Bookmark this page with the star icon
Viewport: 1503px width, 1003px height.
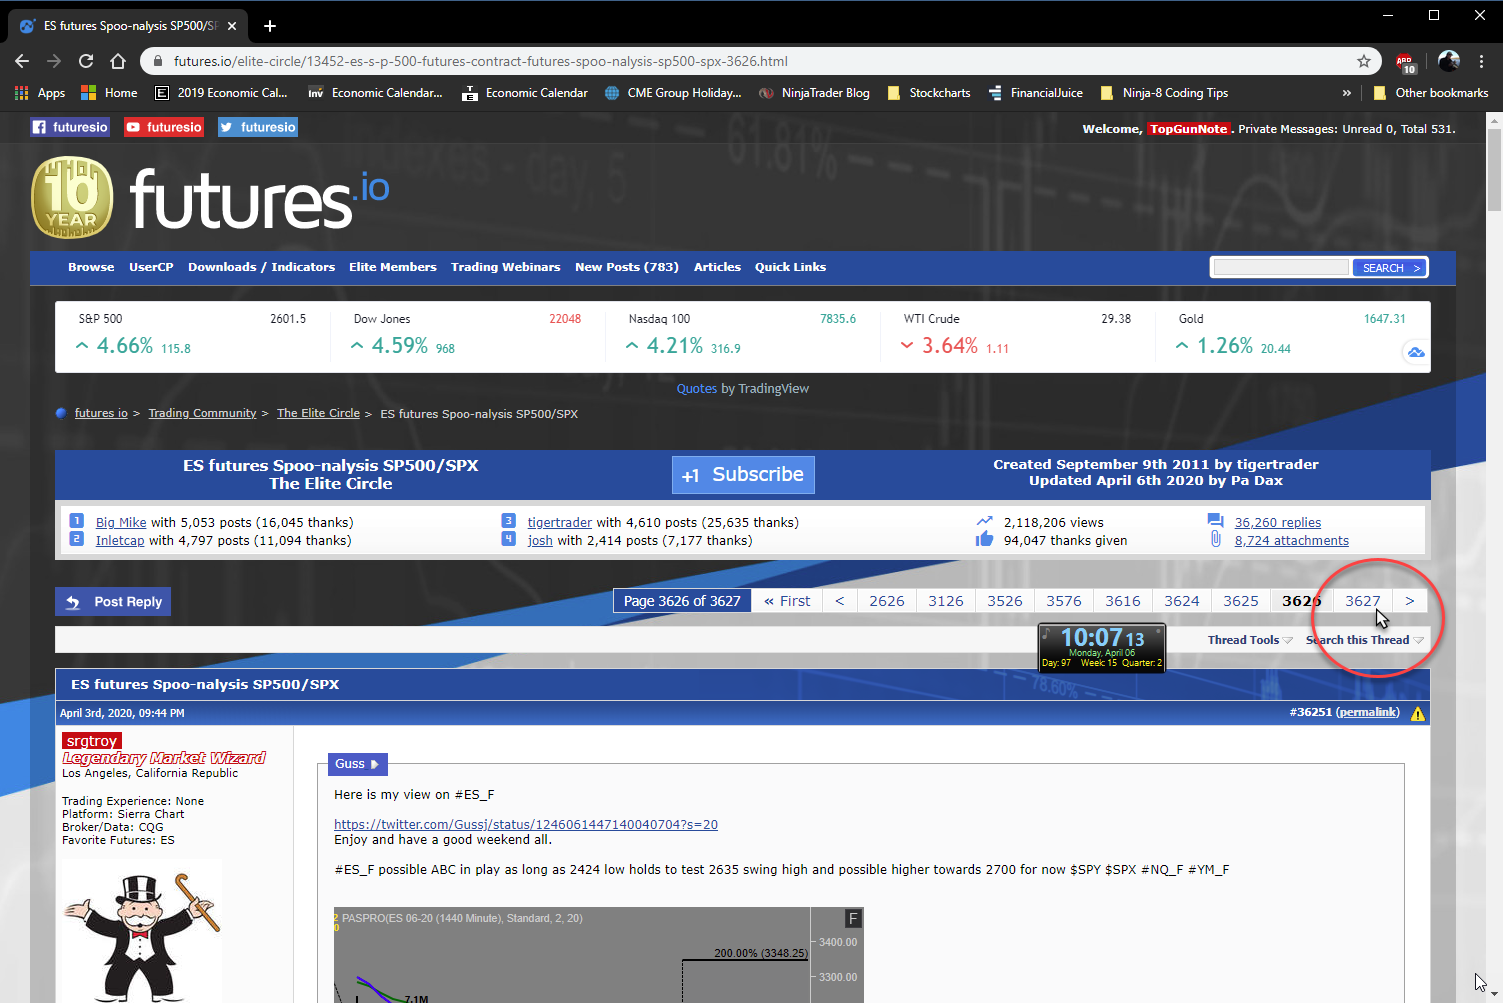[x=1364, y=61]
